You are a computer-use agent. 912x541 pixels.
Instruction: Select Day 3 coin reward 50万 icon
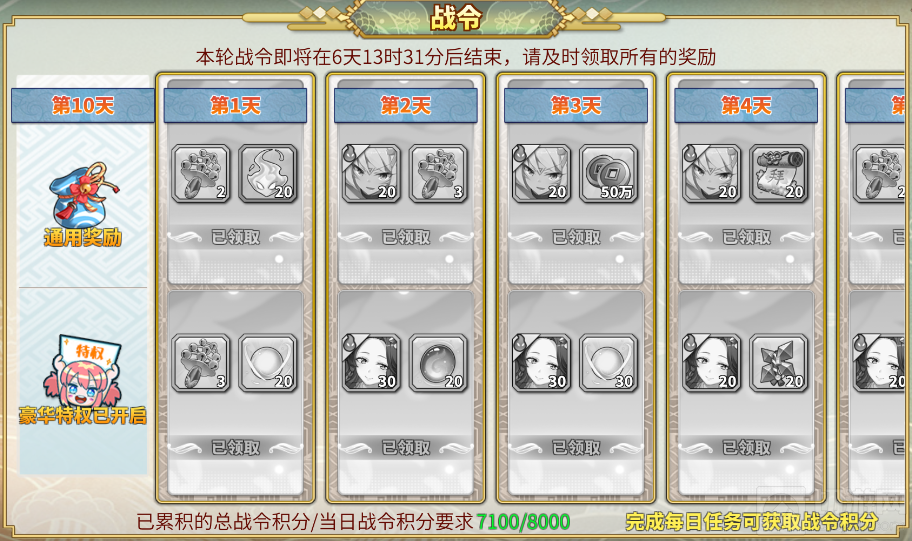pyautogui.click(x=608, y=173)
